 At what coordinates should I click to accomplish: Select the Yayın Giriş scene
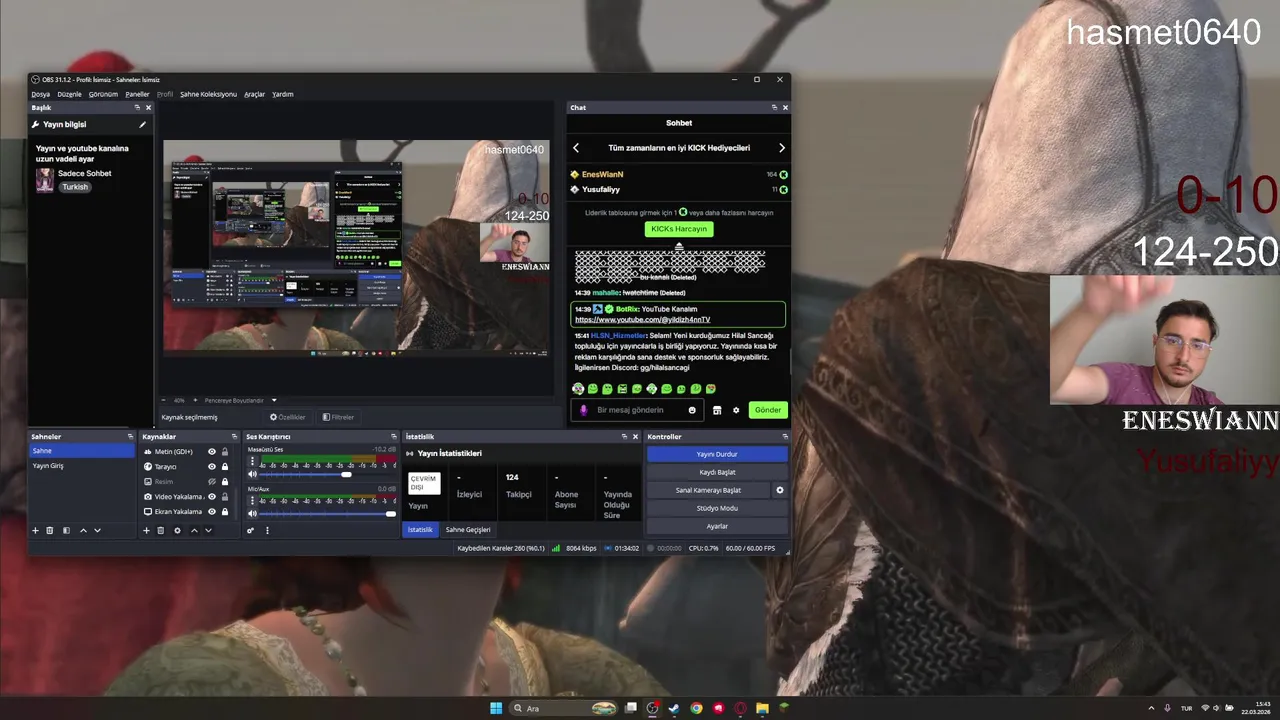coord(81,466)
